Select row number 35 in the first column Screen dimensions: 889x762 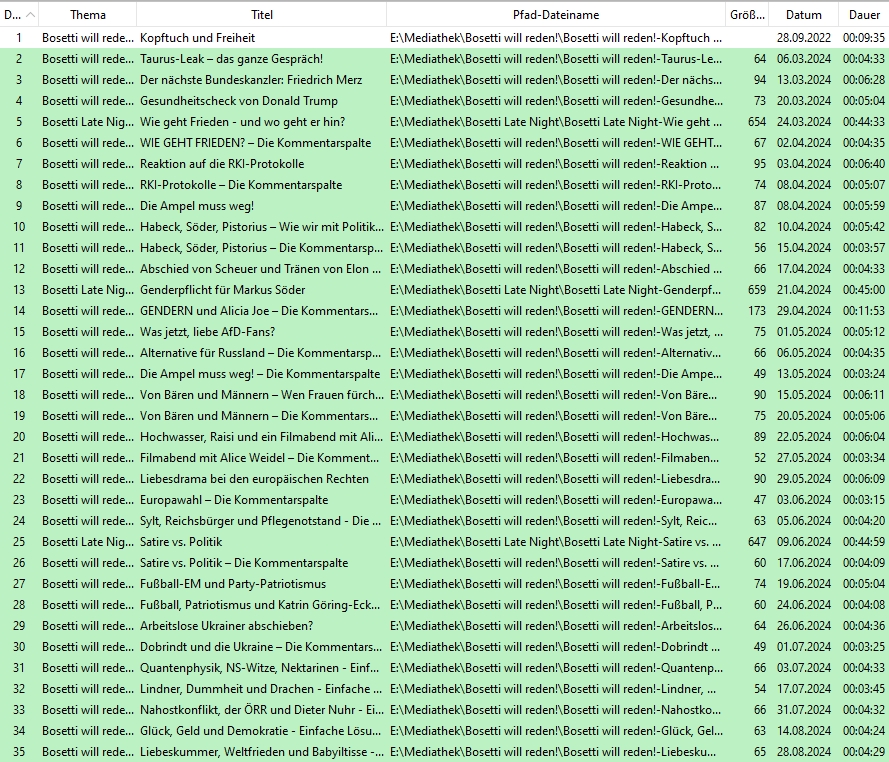pos(19,751)
